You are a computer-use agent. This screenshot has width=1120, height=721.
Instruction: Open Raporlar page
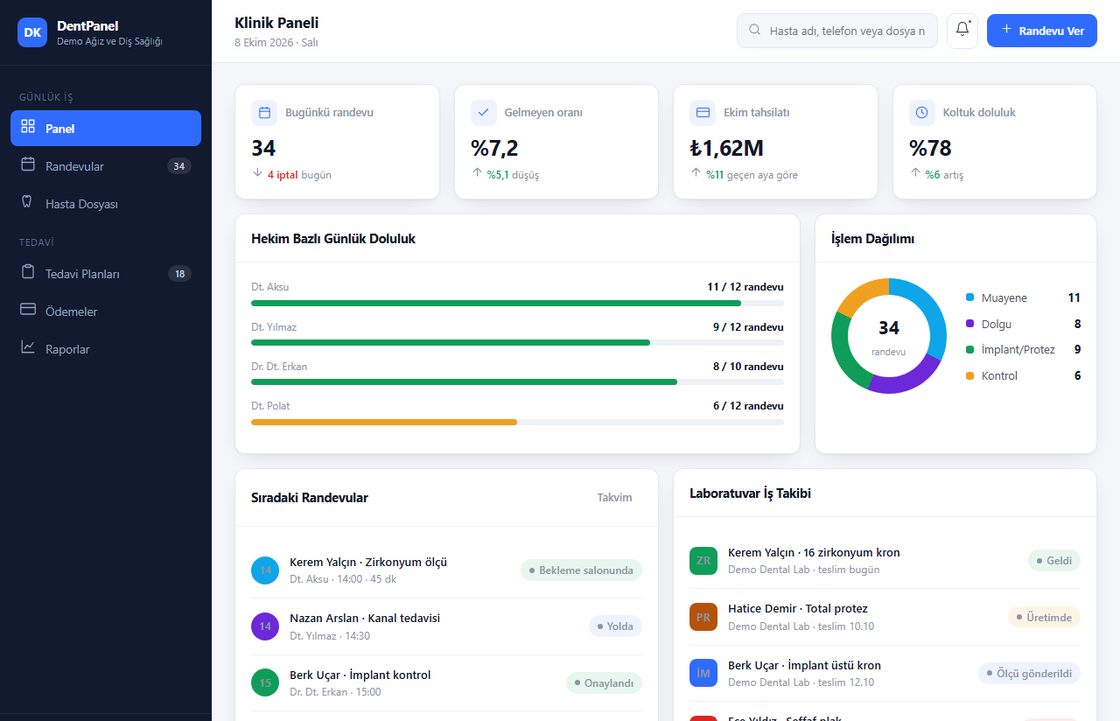[x=106, y=349]
